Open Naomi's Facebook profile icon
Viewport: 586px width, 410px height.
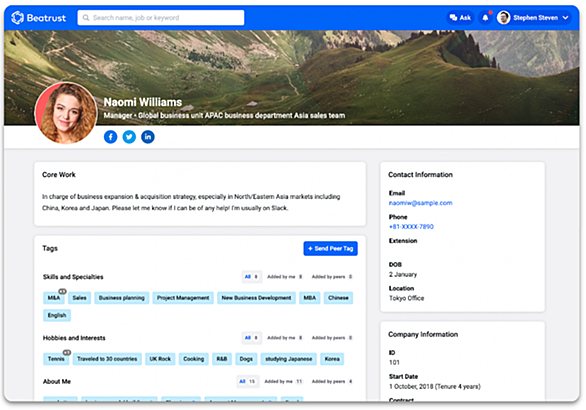click(x=110, y=137)
